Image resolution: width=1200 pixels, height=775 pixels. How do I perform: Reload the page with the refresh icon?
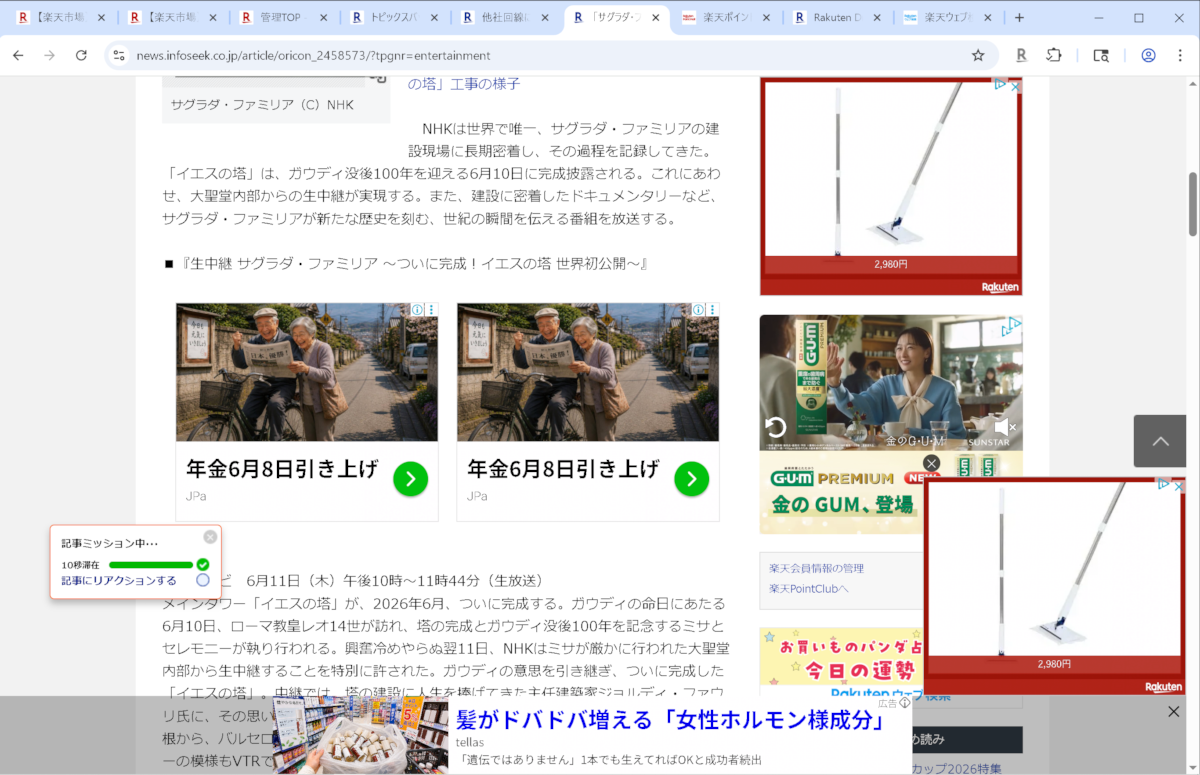click(82, 55)
